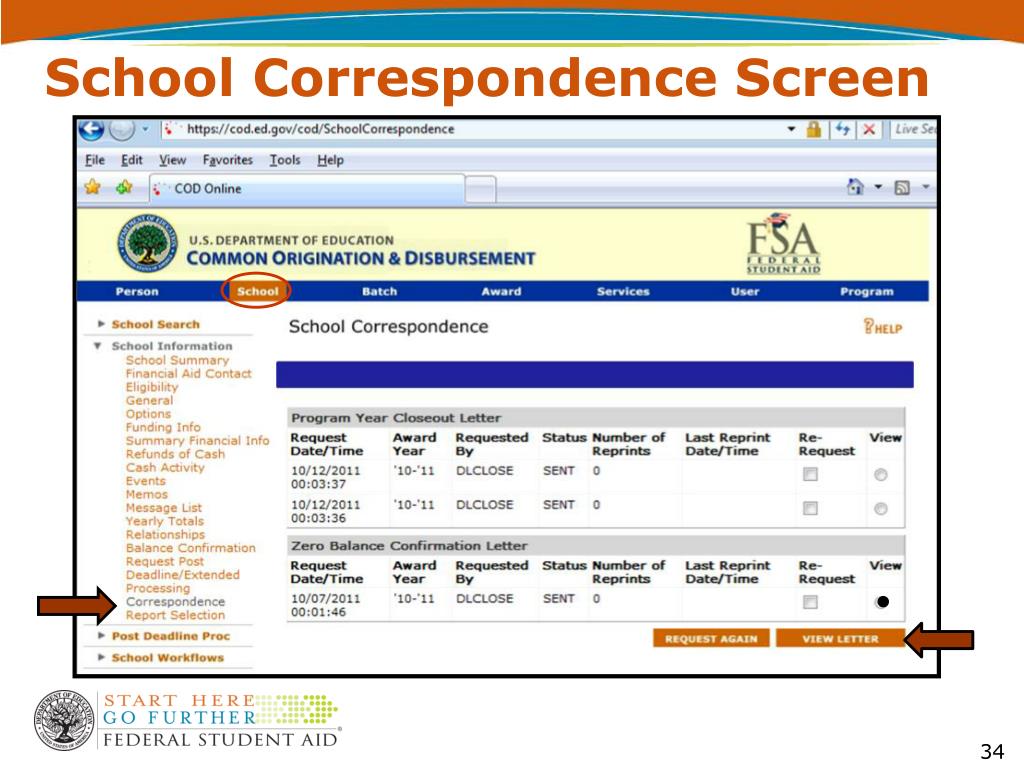Click the browser Forward arrow button

click(x=122, y=129)
